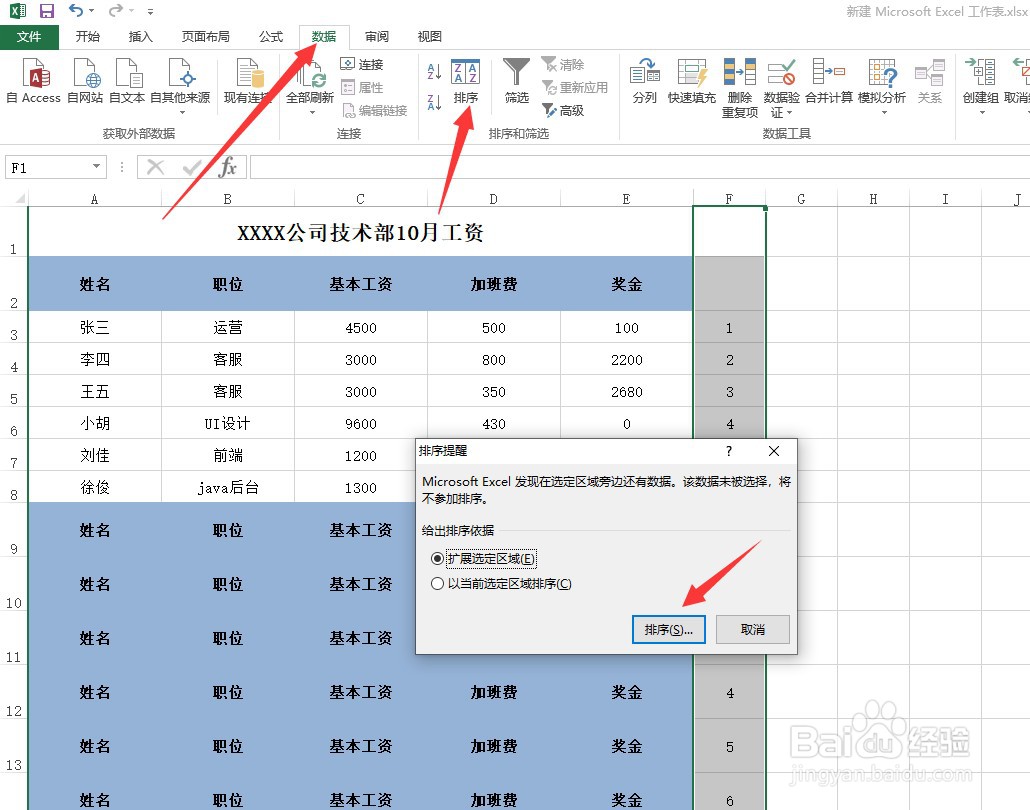Switch to the Insert (插入) tab
This screenshot has width=1030, height=810.
click(x=141, y=37)
